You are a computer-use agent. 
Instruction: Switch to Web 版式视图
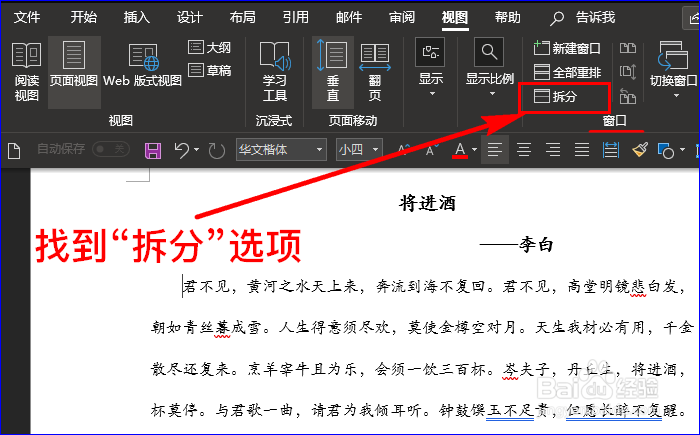point(142,66)
